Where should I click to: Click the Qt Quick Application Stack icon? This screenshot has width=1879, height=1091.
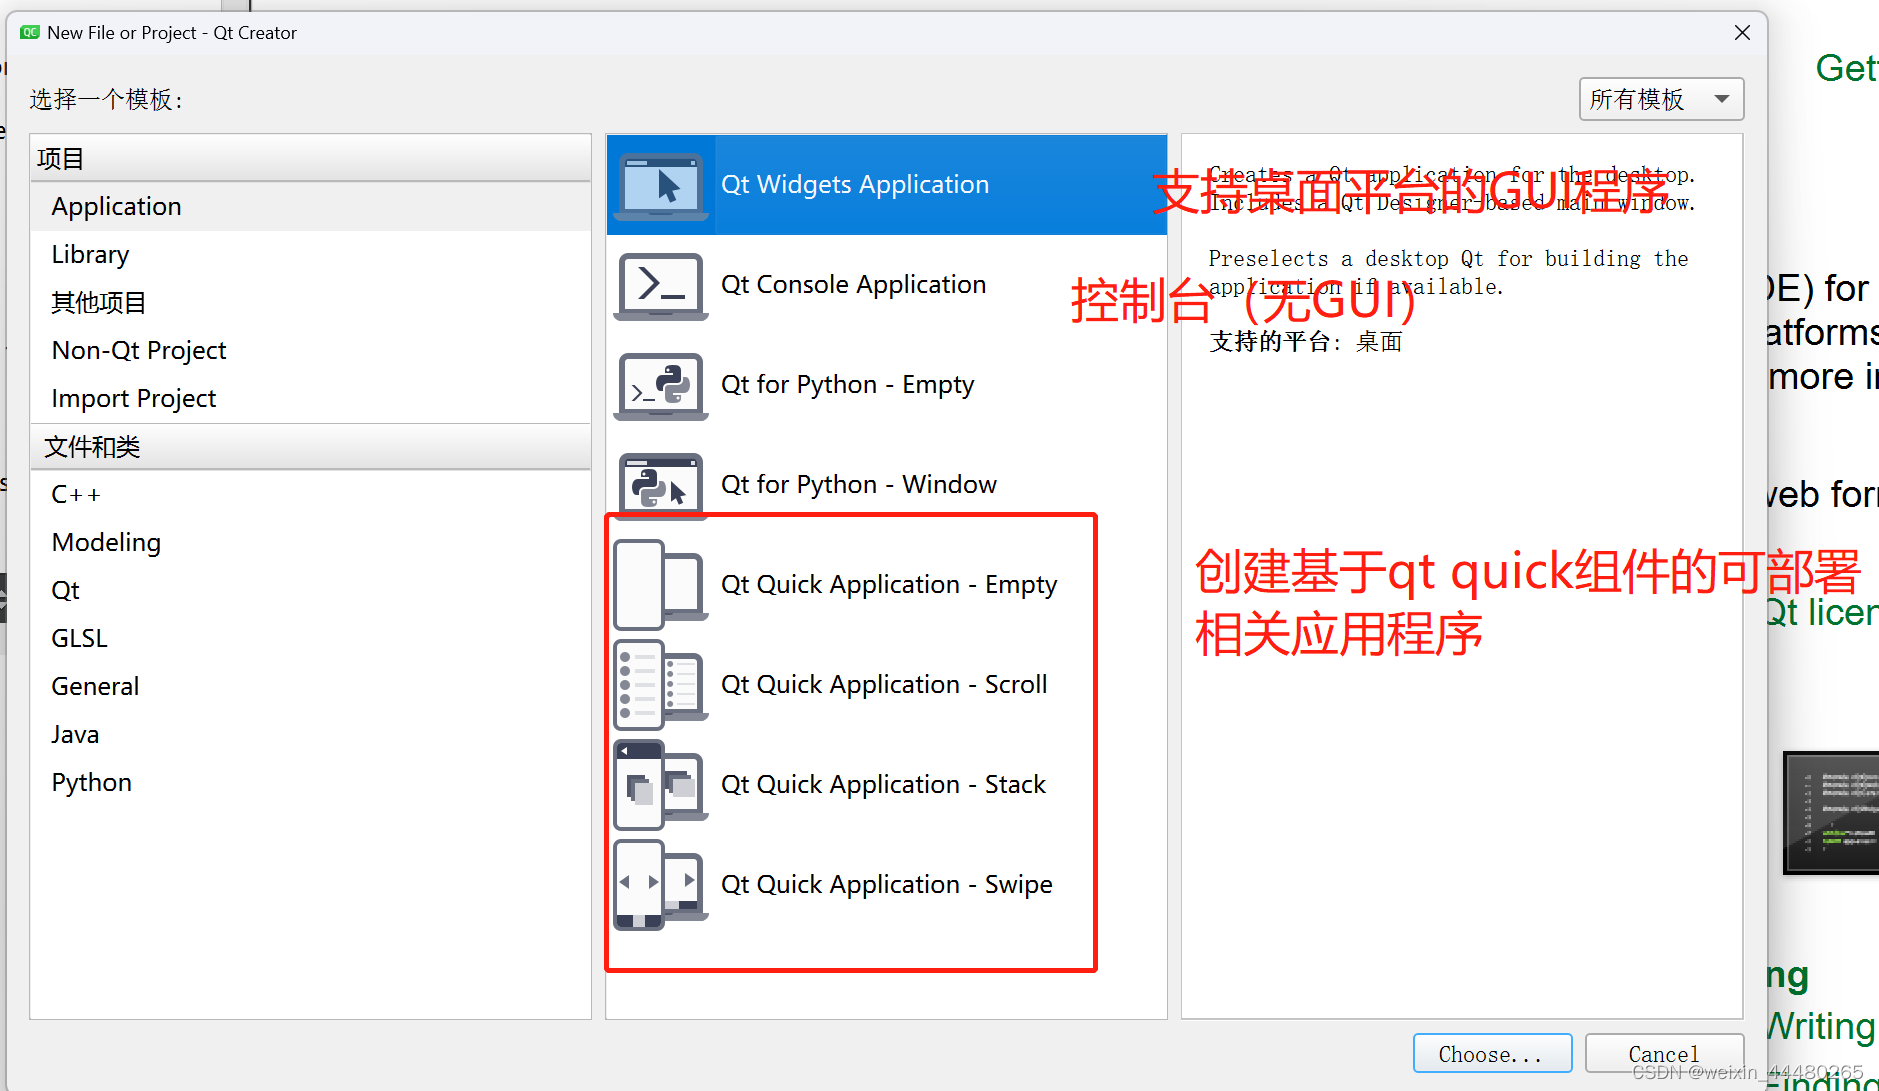tap(660, 785)
